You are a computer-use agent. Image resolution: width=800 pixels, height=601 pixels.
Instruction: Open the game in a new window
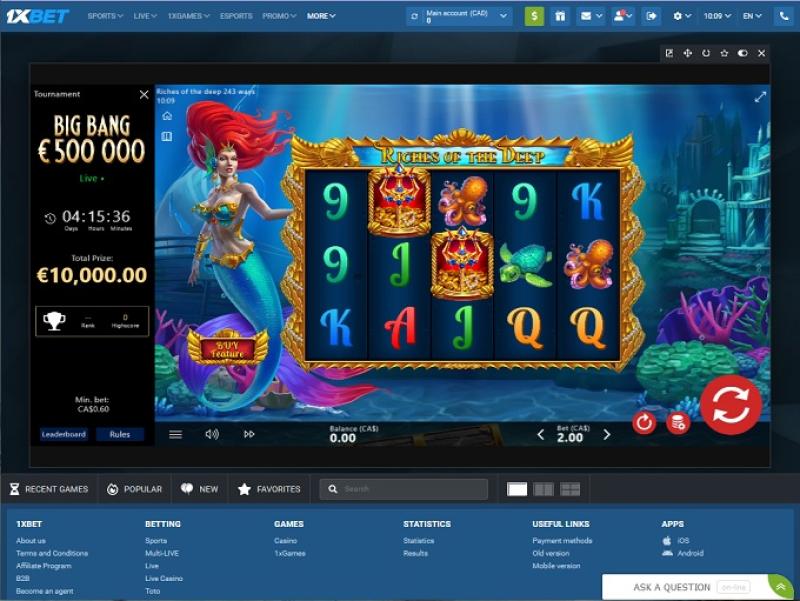[669, 53]
